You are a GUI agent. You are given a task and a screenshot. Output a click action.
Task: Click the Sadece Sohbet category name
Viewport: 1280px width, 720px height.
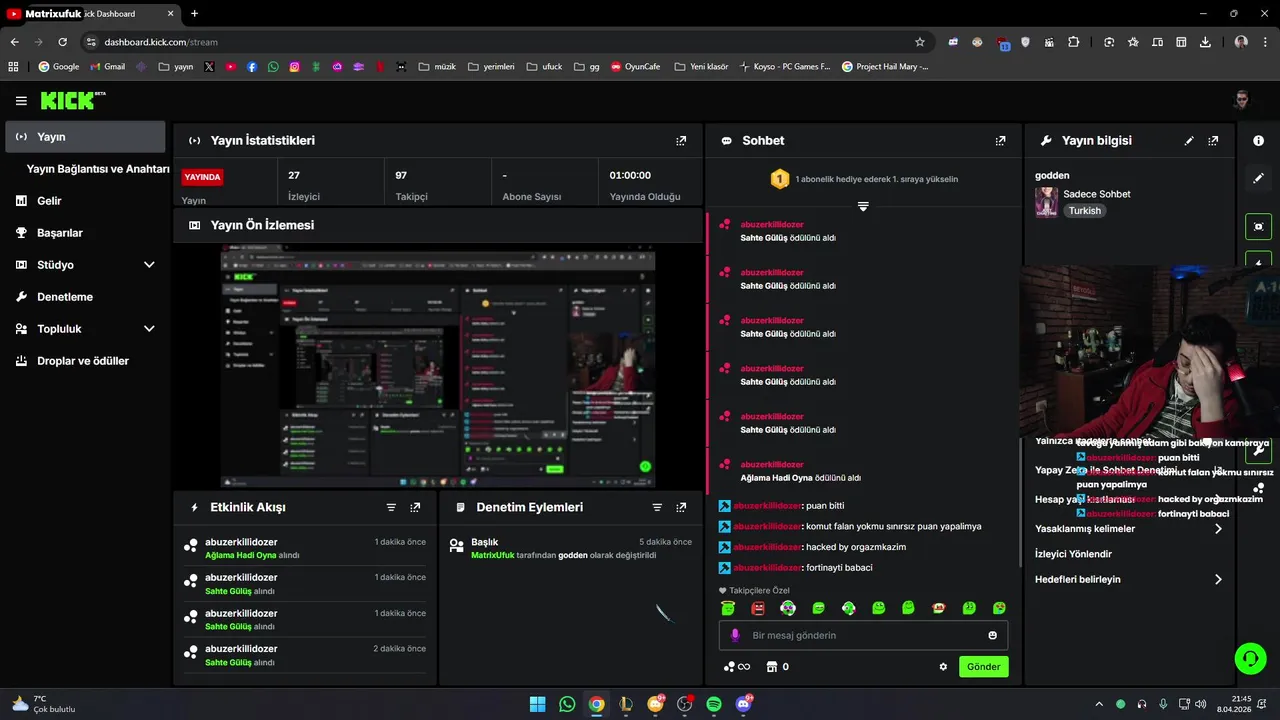(x=1097, y=194)
